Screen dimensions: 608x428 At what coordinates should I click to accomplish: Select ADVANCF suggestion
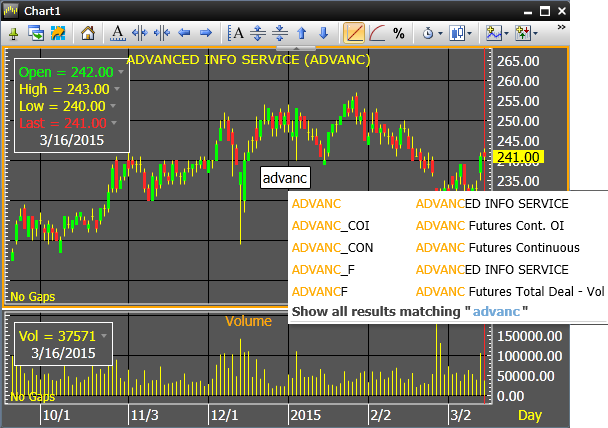click(x=320, y=292)
